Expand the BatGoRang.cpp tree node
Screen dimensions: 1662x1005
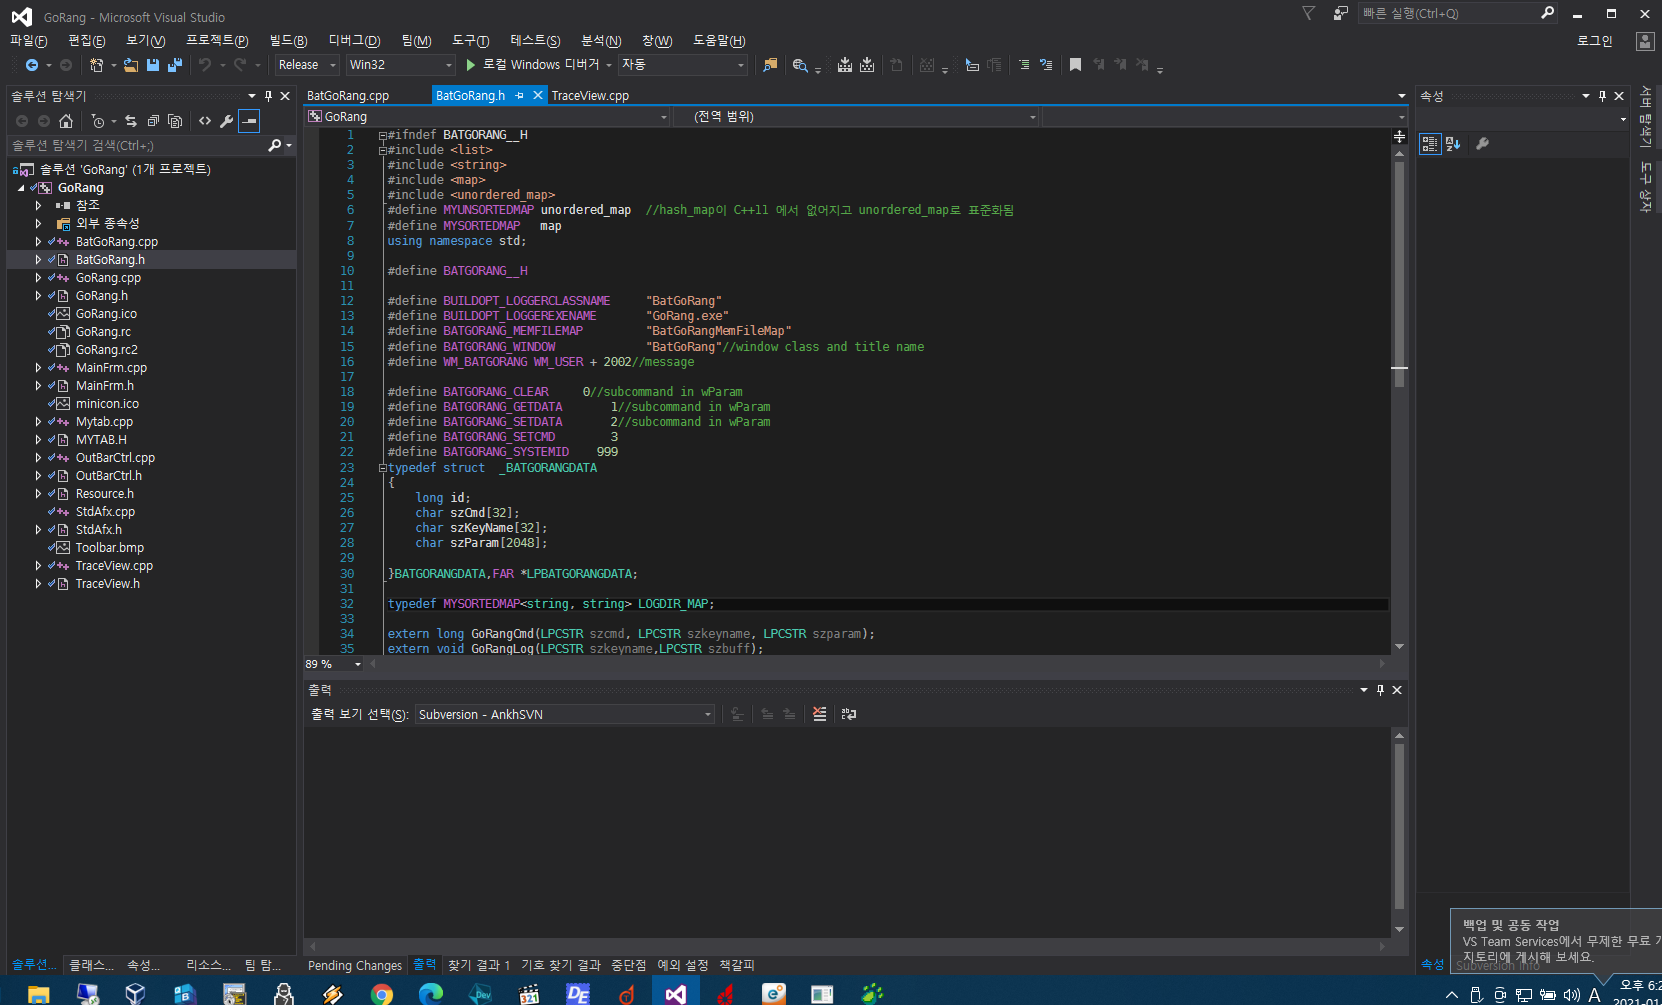pyautogui.click(x=38, y=242)
